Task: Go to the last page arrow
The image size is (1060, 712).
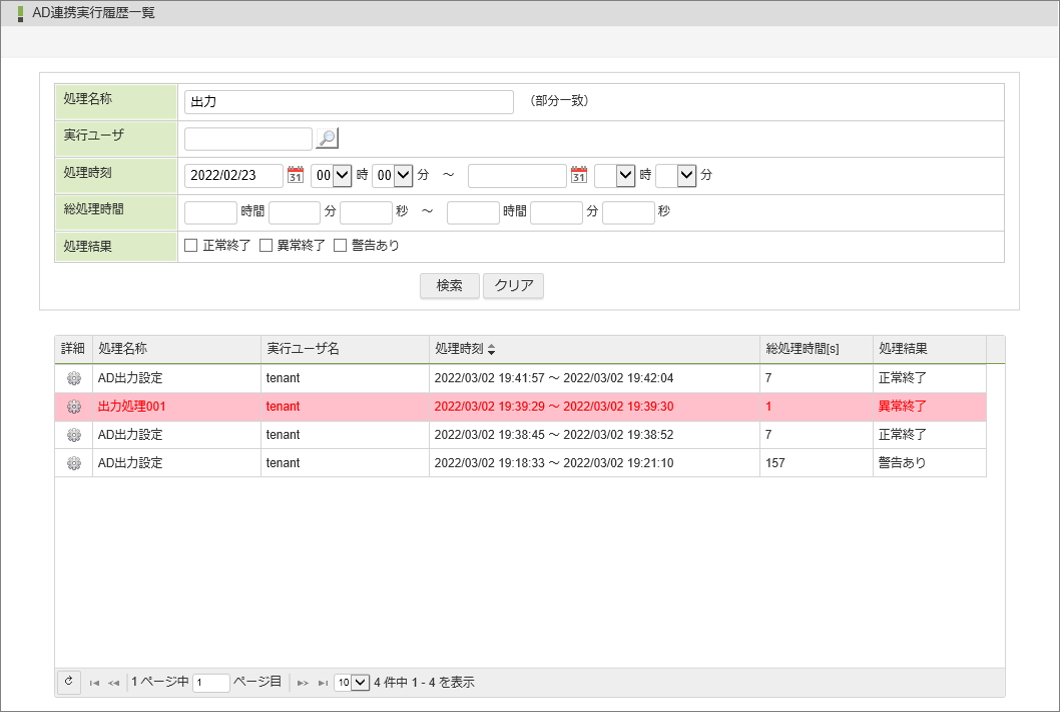Action: click(x=323, y=683)
